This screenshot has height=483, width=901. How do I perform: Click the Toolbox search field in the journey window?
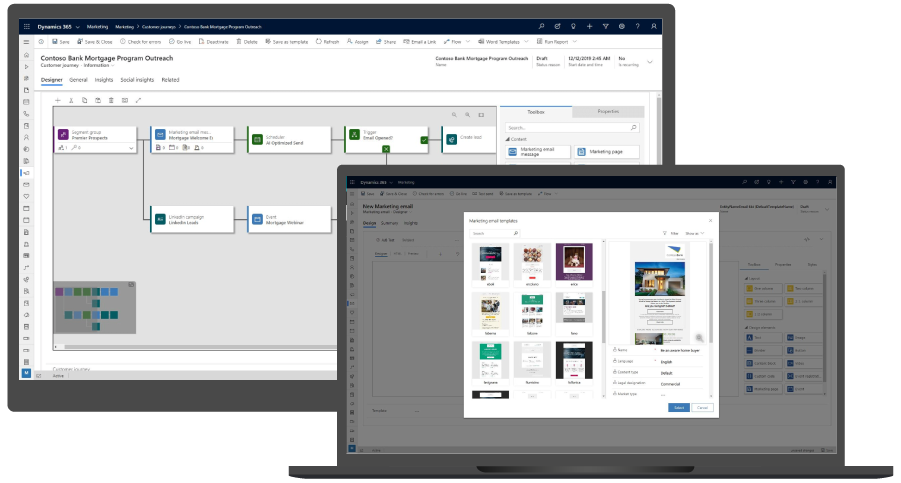(x=572, y=127)
